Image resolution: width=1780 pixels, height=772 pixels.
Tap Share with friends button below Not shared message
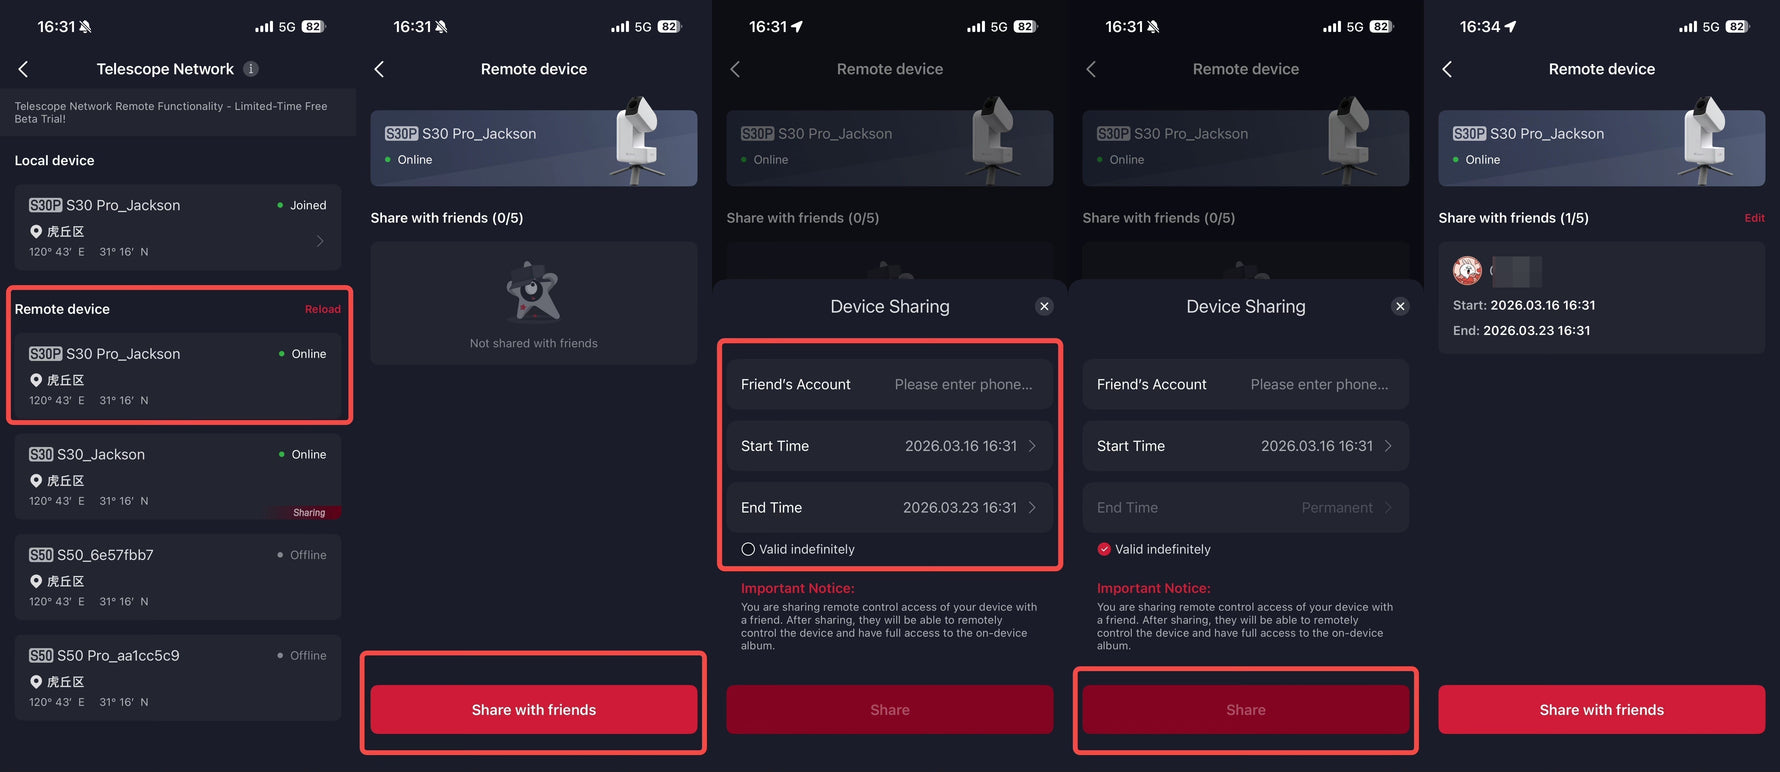point(534,710)
